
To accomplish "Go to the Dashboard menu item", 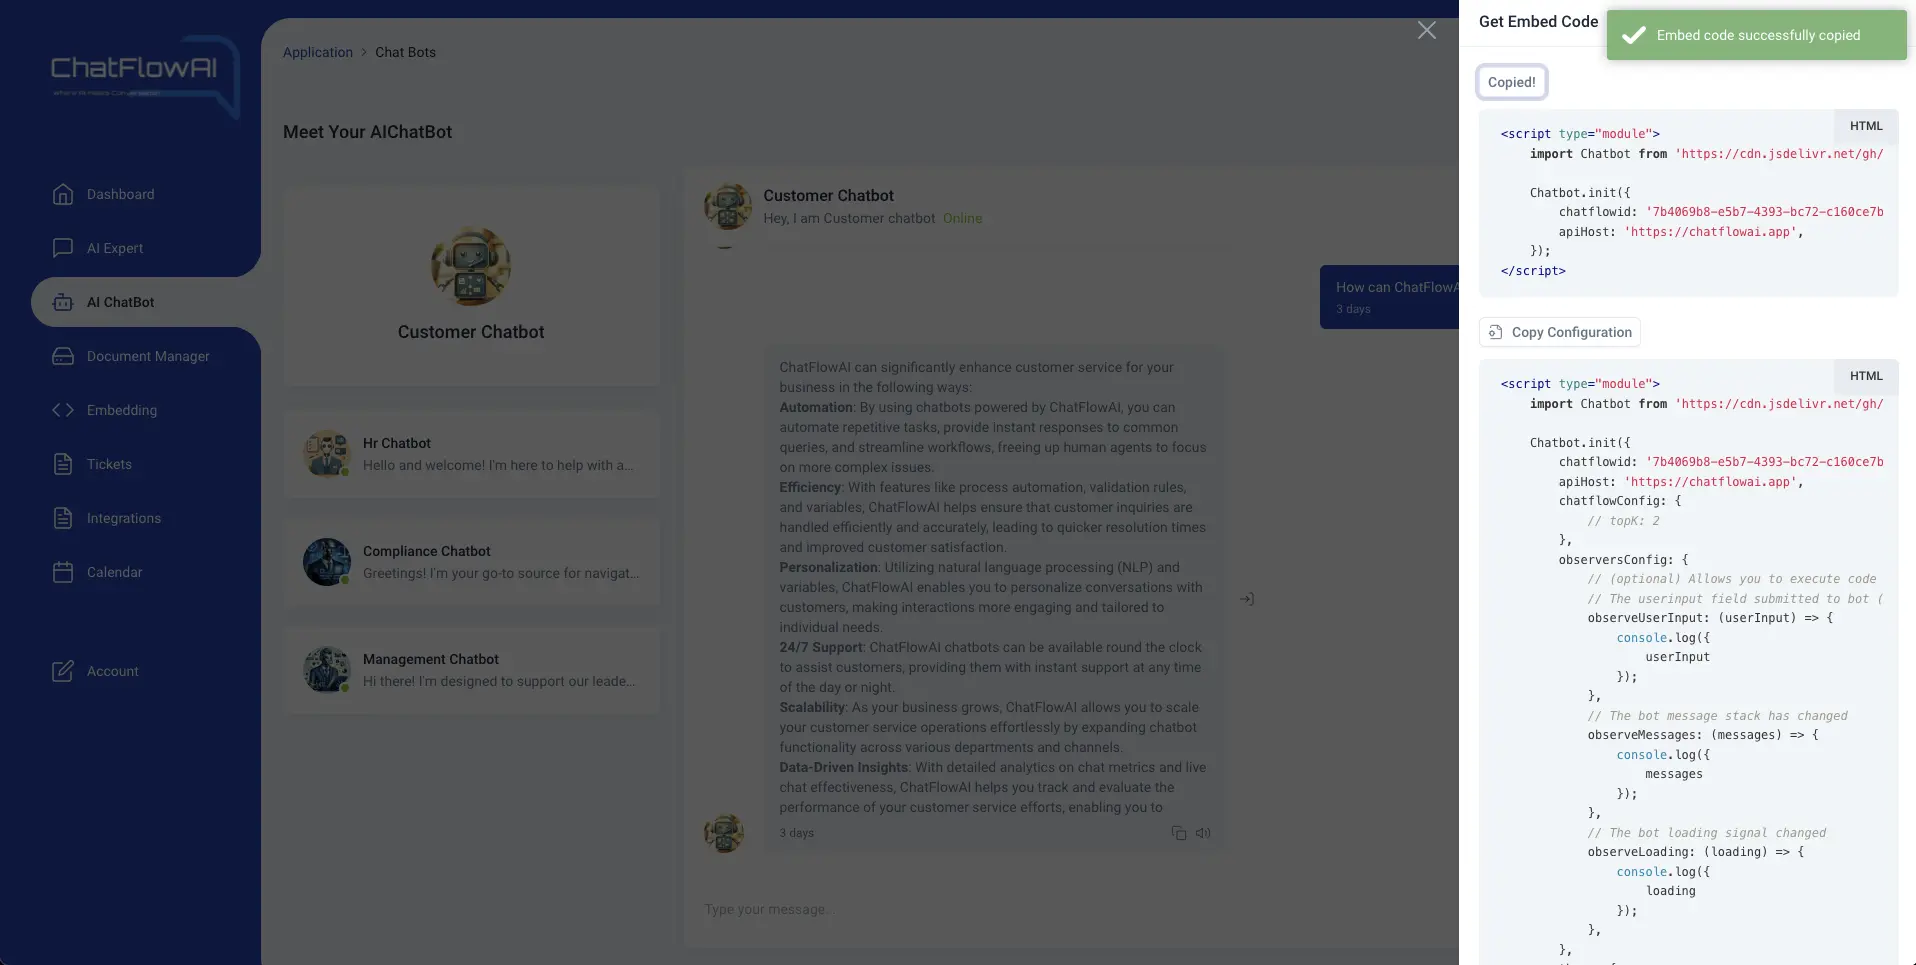I will pos(121,194).
